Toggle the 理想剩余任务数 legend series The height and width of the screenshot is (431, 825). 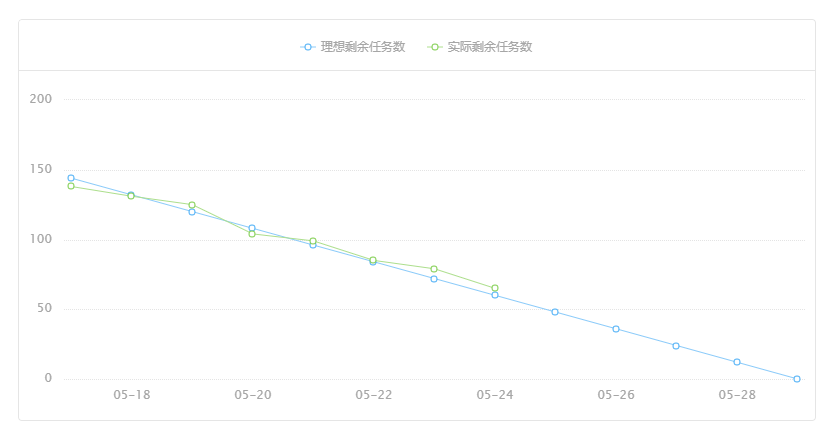point(353,47)
